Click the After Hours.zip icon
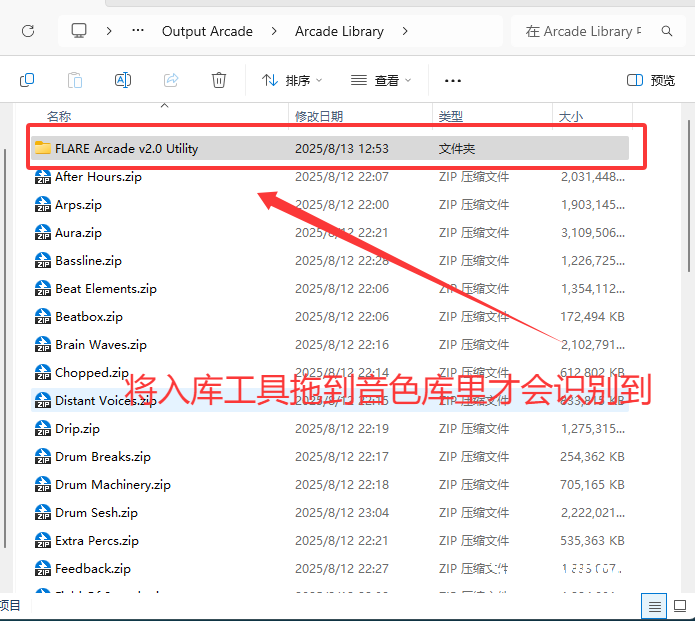Viewport: 695px width, 621px height. 43,176
